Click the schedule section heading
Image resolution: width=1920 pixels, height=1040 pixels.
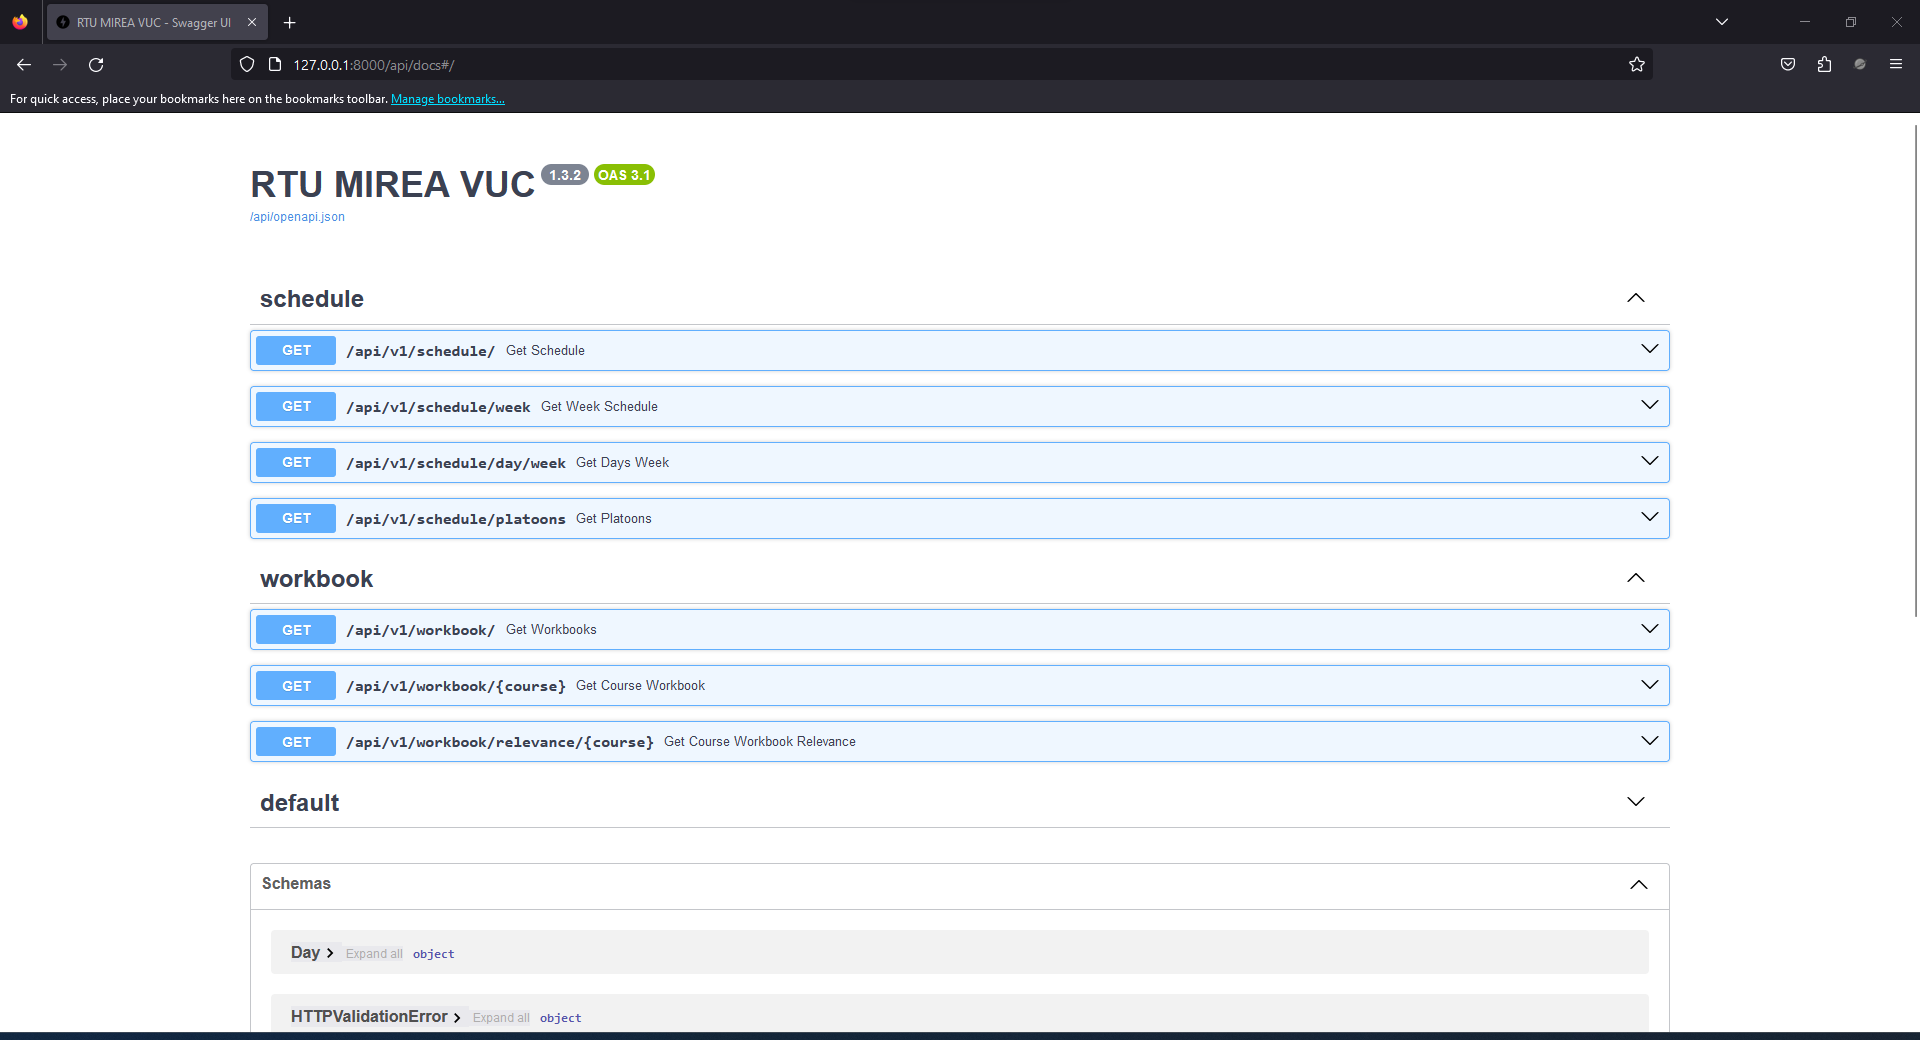312,299
